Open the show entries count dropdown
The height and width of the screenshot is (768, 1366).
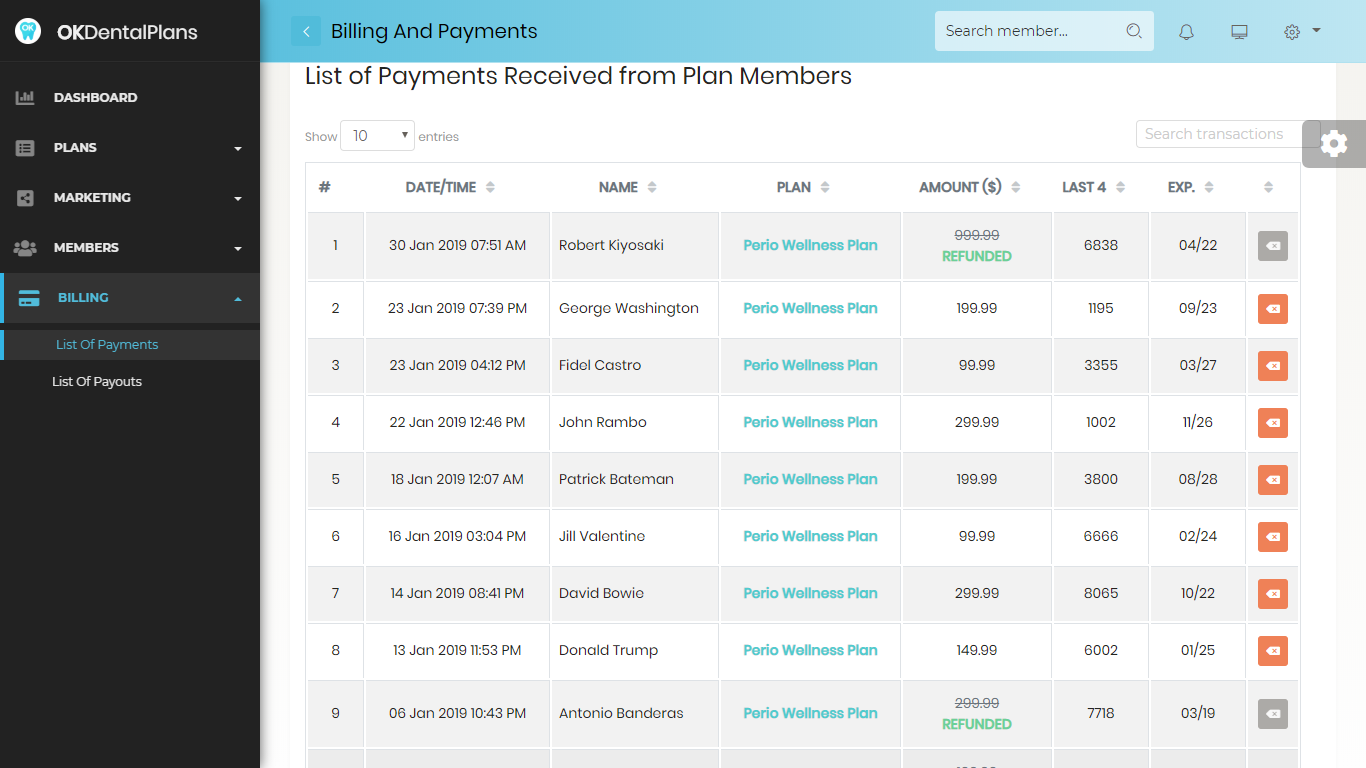(377, 136)
